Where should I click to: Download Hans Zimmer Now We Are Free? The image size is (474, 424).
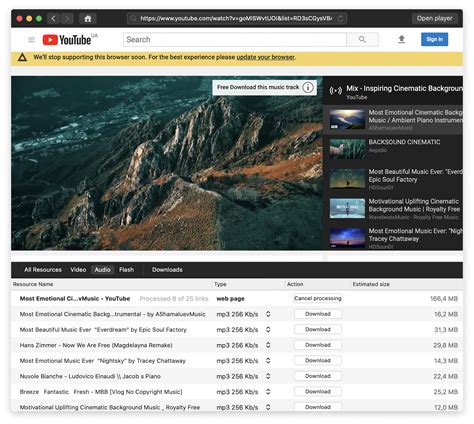318,345
